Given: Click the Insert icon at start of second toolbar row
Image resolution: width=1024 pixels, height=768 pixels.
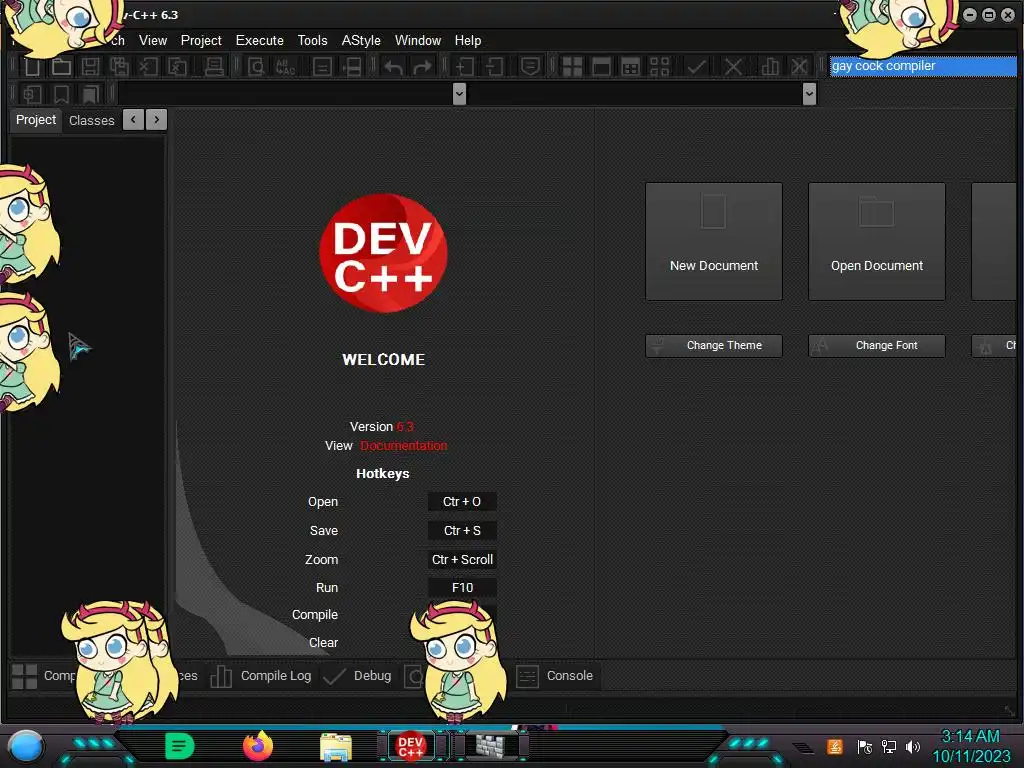Looking at the screenshot, I should [33, 94].
